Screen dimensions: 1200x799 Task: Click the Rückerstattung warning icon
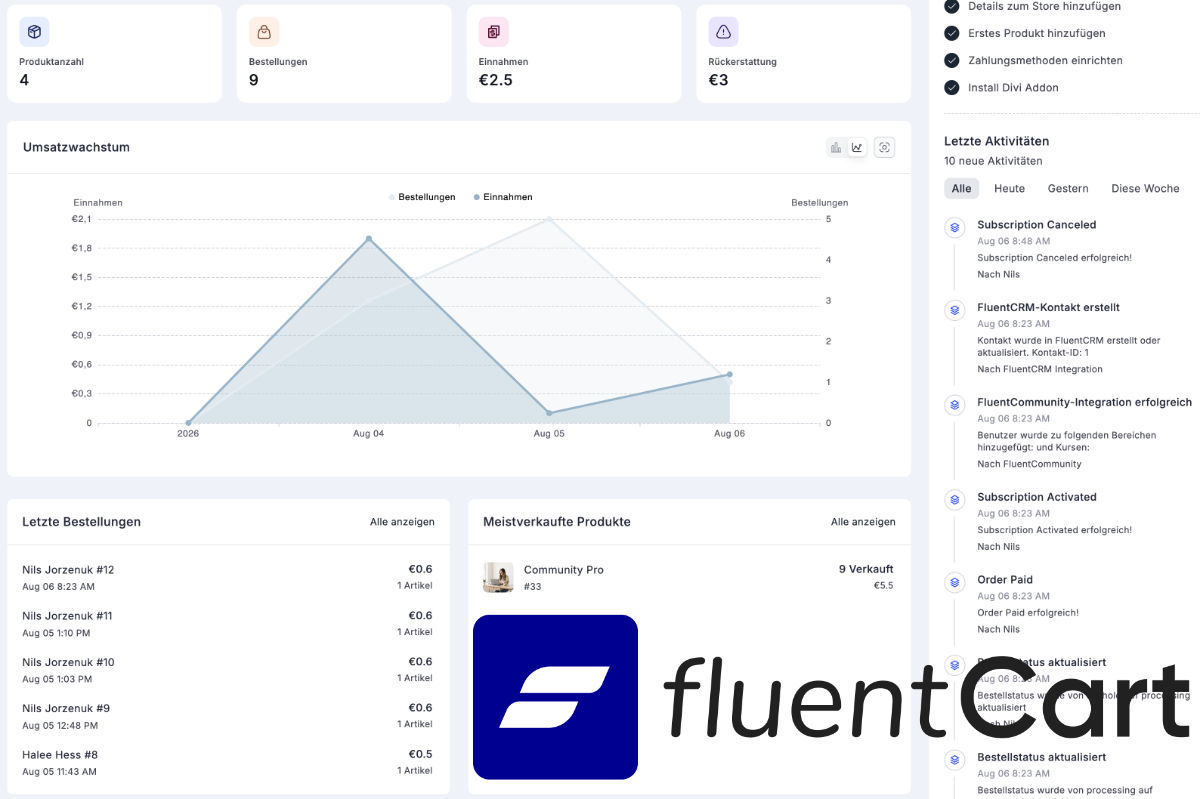[x=723, y=32]
